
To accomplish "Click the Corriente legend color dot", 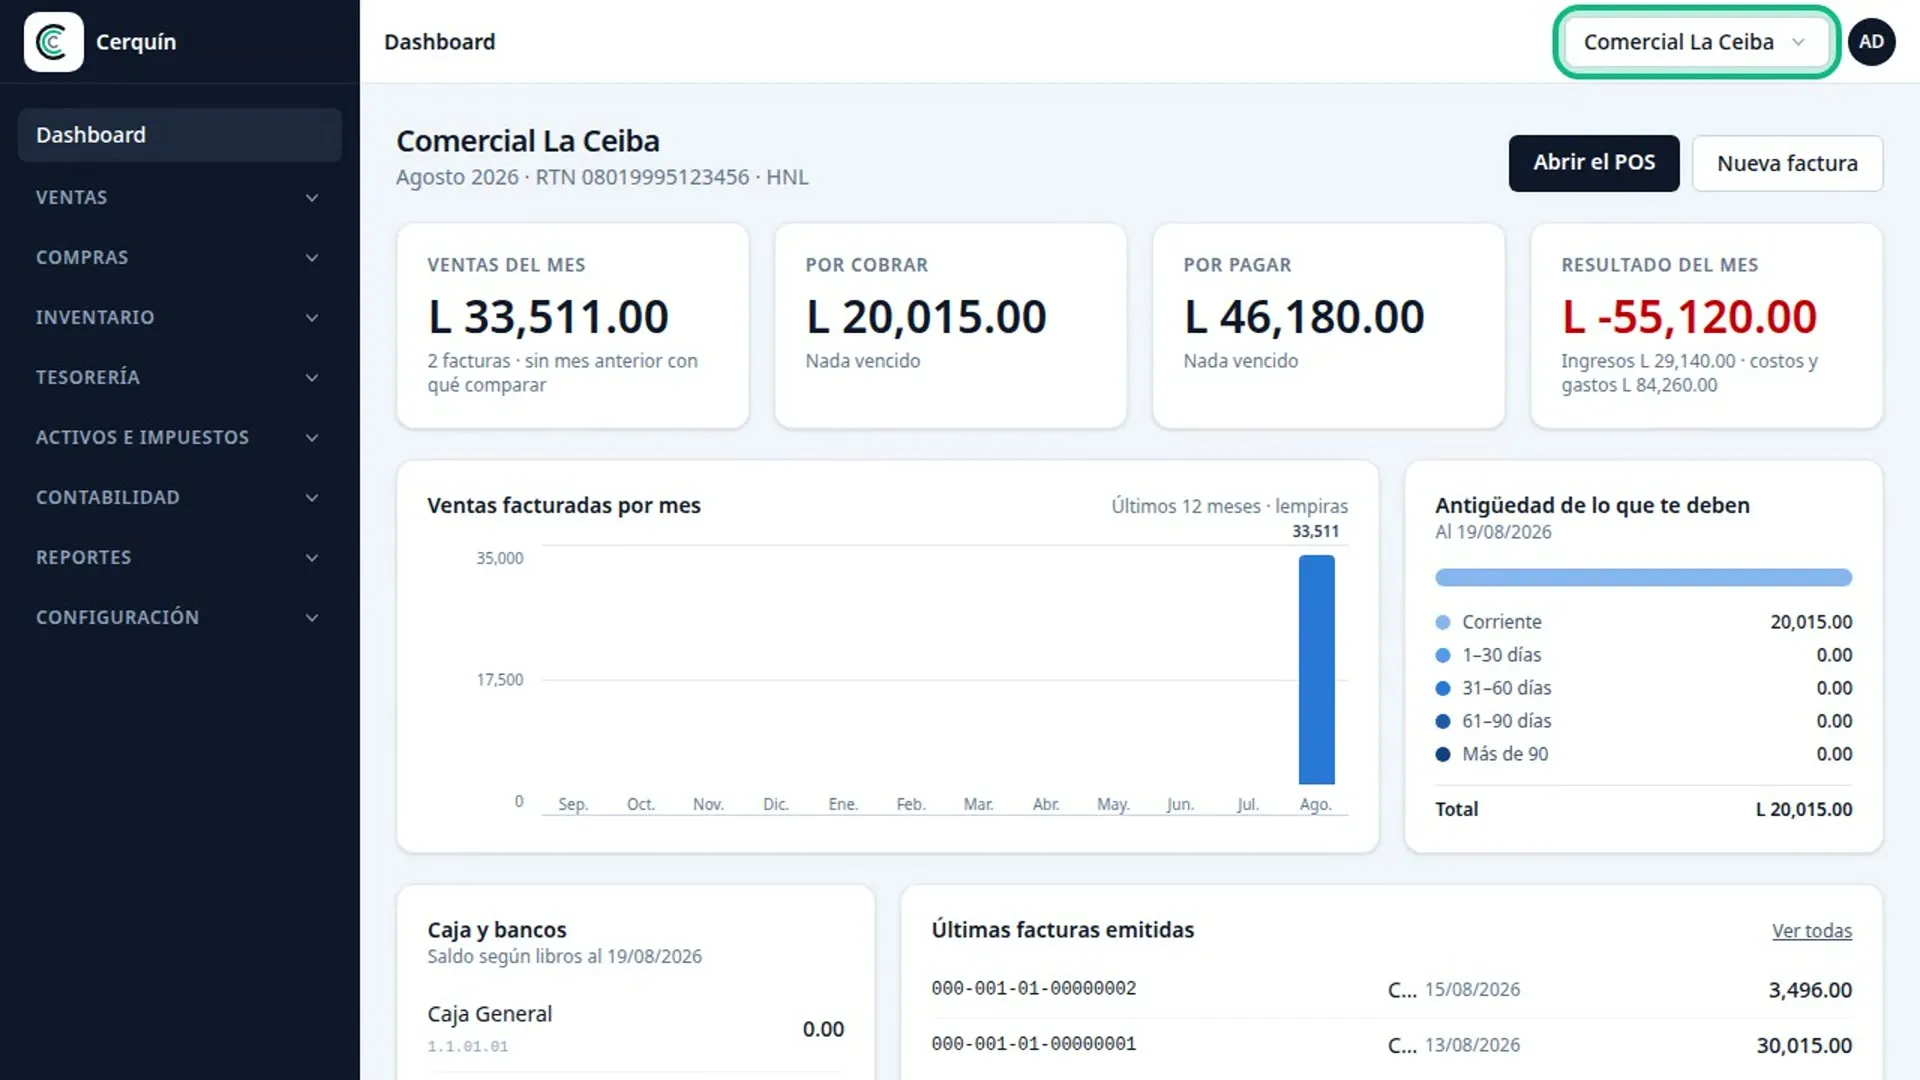I will [x=1442, y=622].
